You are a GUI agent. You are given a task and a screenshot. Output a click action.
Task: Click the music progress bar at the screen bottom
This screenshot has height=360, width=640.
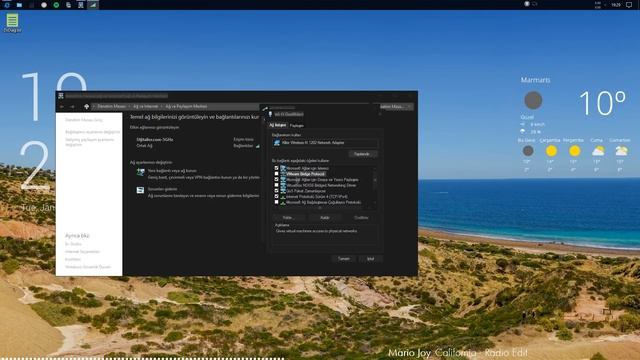tap(142, 358)
